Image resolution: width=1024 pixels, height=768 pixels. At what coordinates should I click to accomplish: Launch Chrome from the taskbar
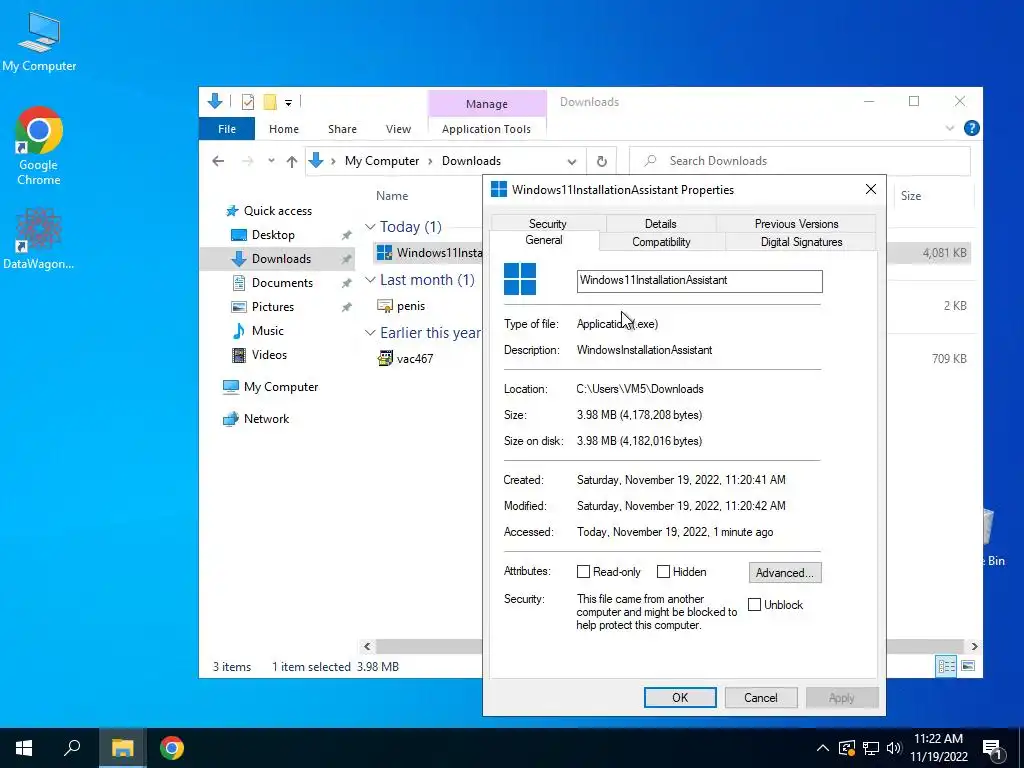tap(171, 748)
